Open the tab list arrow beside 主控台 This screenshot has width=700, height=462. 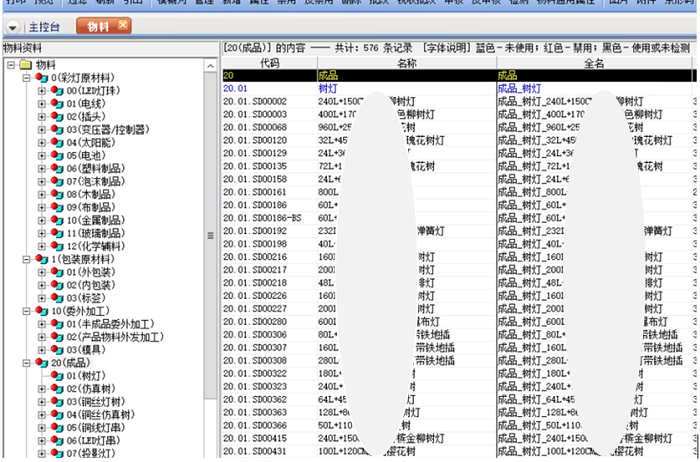12,28
